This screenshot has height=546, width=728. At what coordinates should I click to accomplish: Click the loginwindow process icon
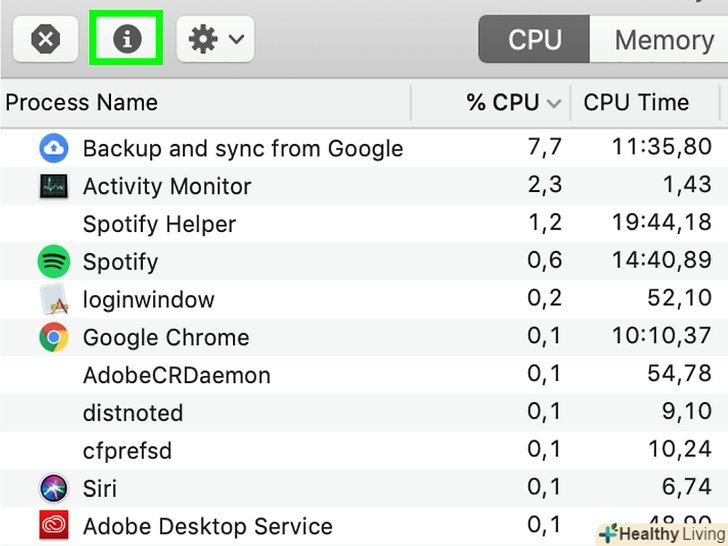click(x=53, y=299)
